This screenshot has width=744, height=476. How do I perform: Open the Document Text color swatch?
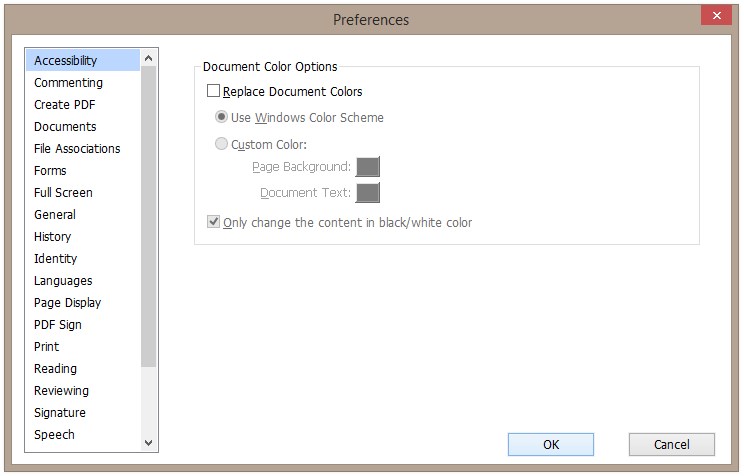pyautogui.click(x=368, y=193)
